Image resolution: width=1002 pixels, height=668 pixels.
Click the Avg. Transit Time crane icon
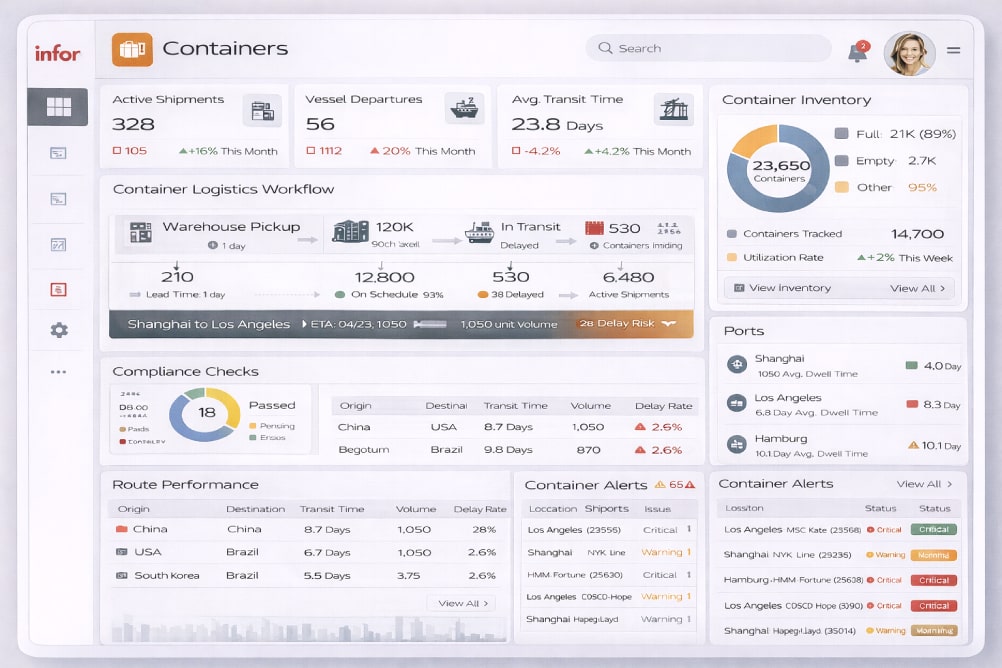(674, 109)
